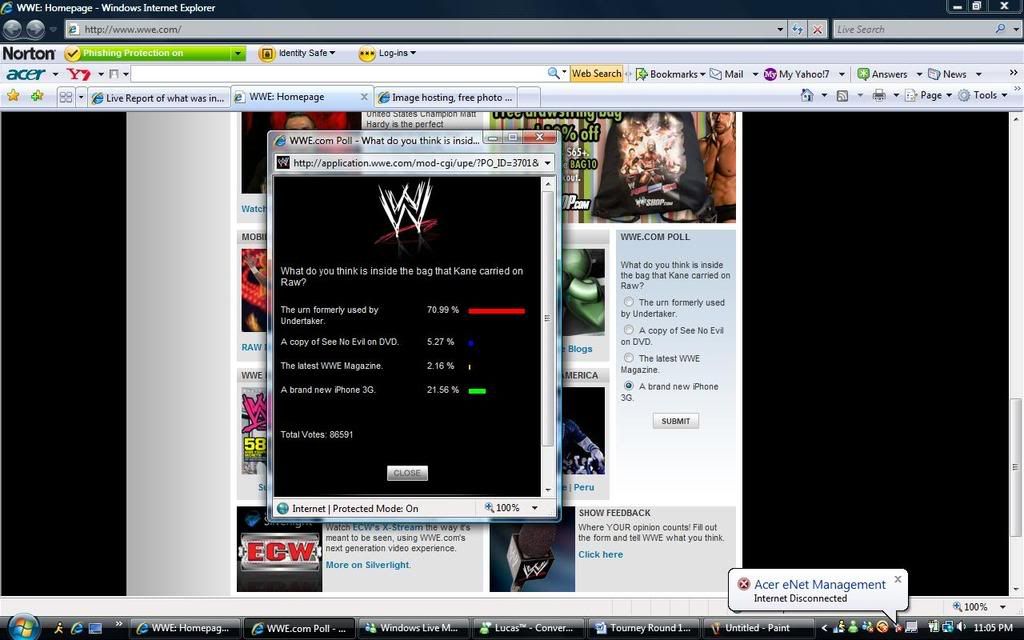Viewport: 1024px width, 640px height.
Task: Open Quick Tabs grid icon
Action: coord(66,97)
